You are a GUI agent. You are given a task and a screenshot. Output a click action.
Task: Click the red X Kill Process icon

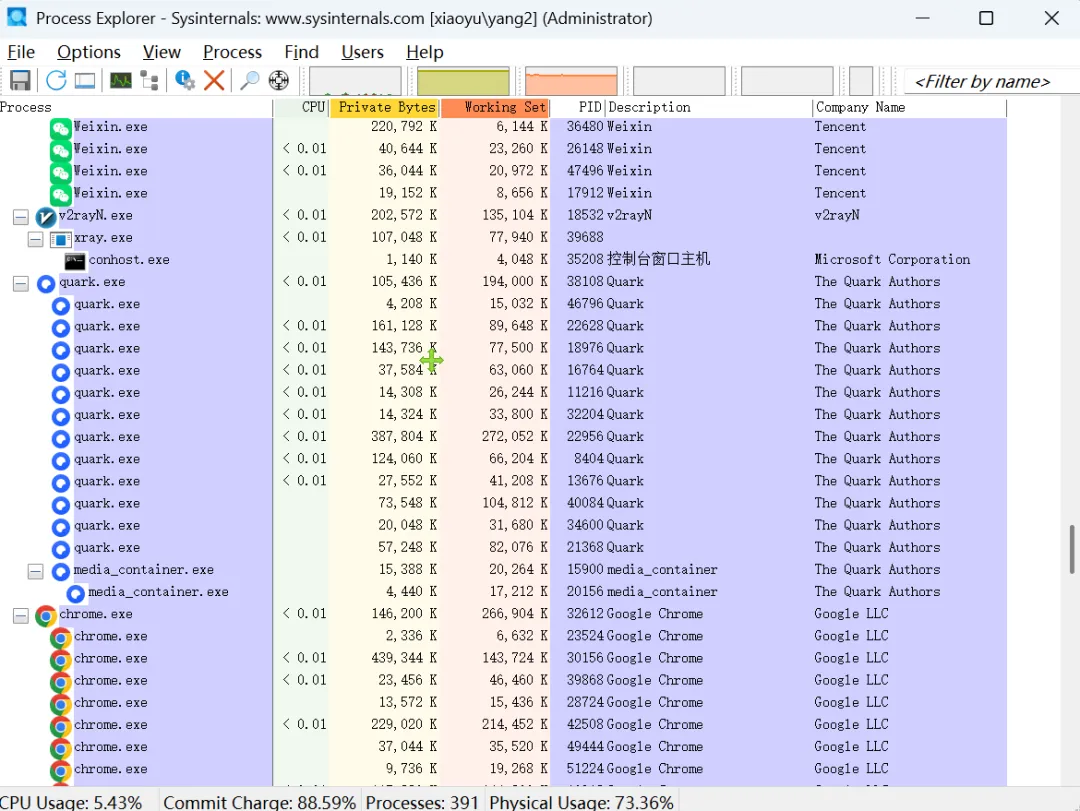[214, 81]
